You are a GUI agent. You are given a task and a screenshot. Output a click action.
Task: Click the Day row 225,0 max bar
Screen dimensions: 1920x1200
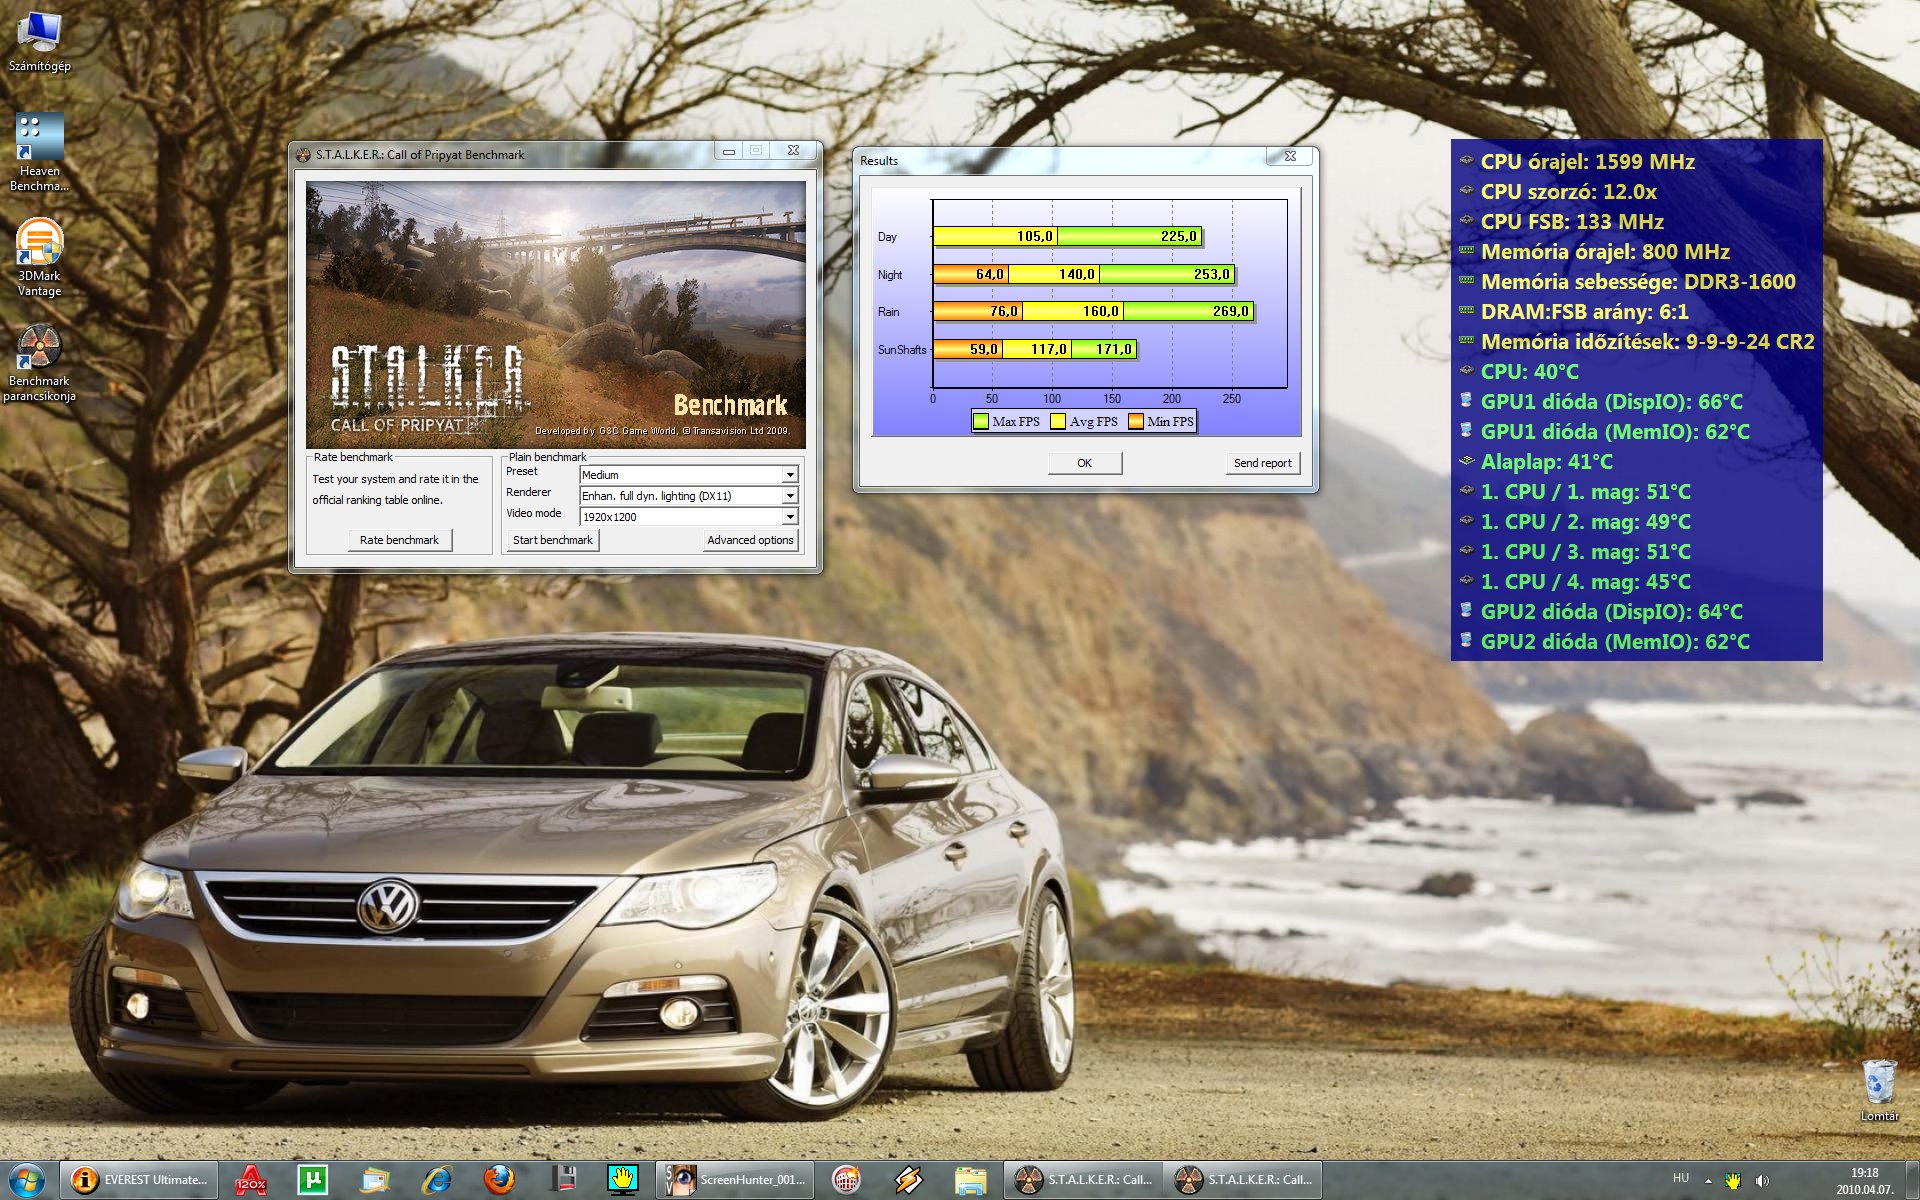1129,237
